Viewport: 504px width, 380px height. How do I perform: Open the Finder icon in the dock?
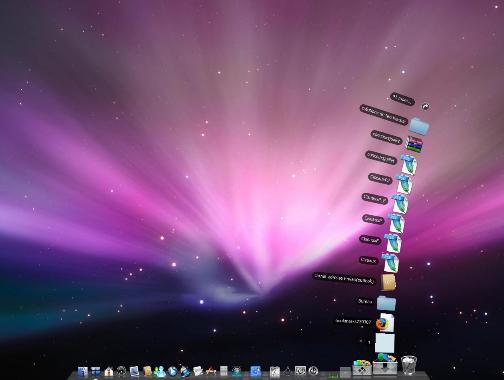point(82,371)
